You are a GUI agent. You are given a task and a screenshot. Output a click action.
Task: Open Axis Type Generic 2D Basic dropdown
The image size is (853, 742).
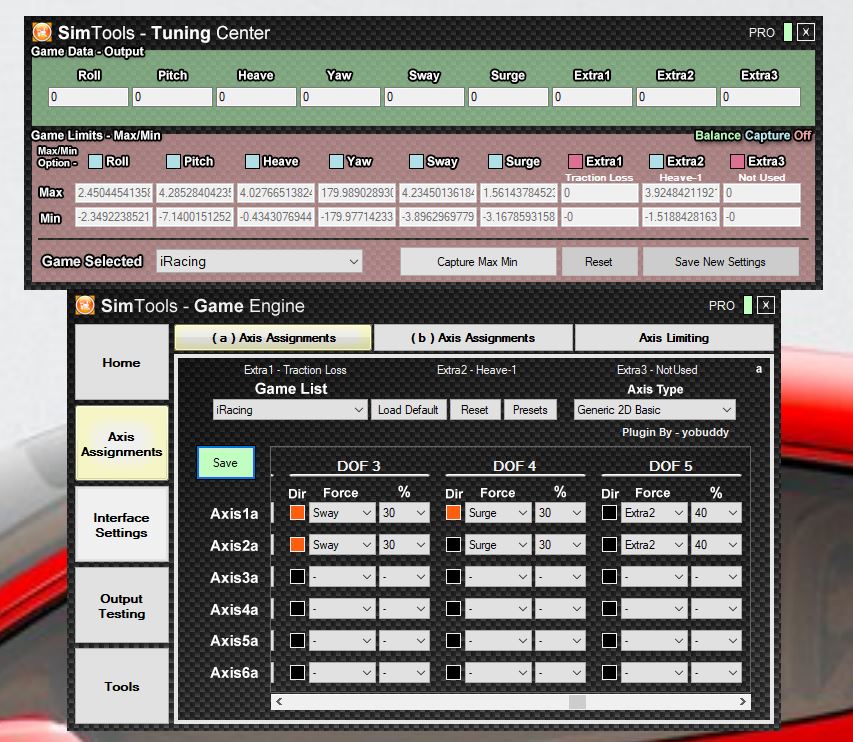tap(654, 410)
